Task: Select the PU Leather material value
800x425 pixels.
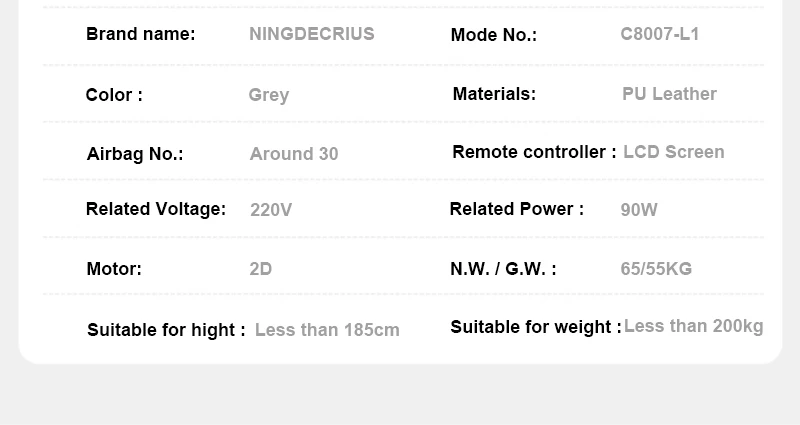Action: [669, 94]
